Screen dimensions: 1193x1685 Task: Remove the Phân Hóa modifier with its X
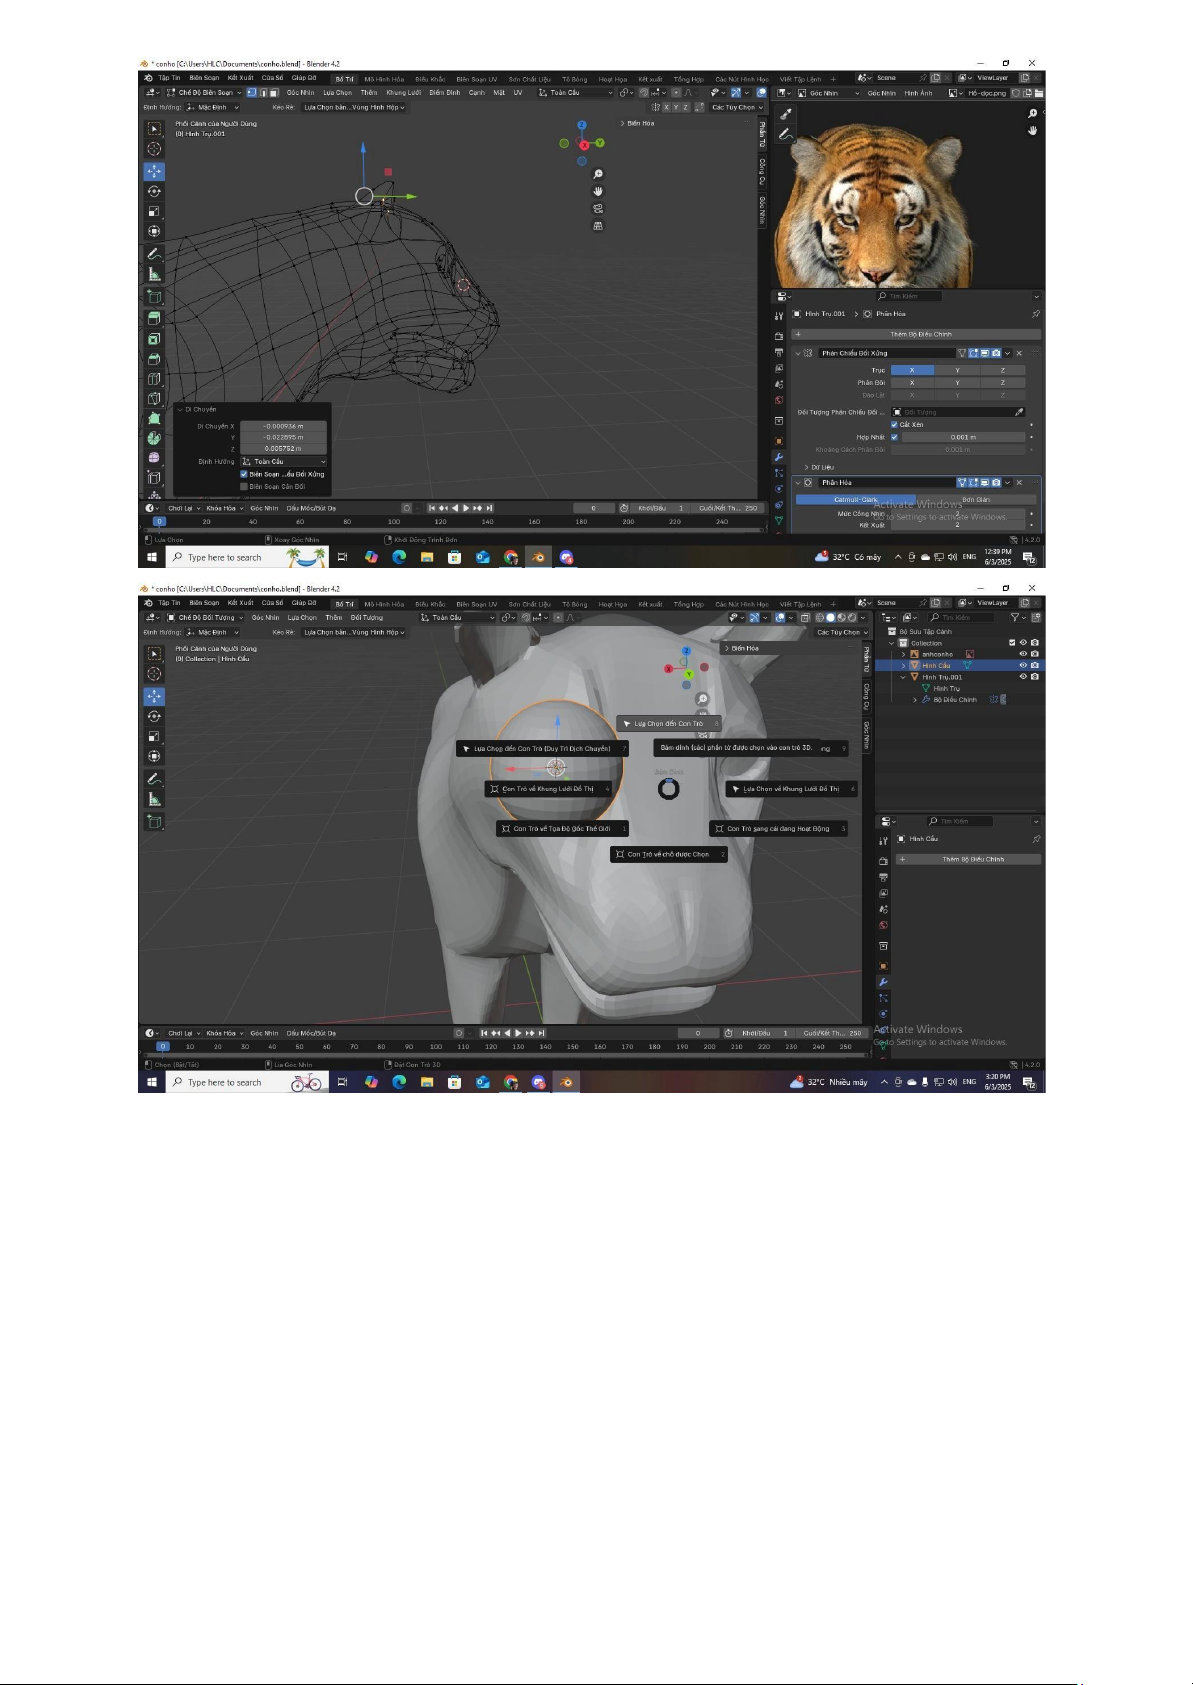pos(1019,482)
